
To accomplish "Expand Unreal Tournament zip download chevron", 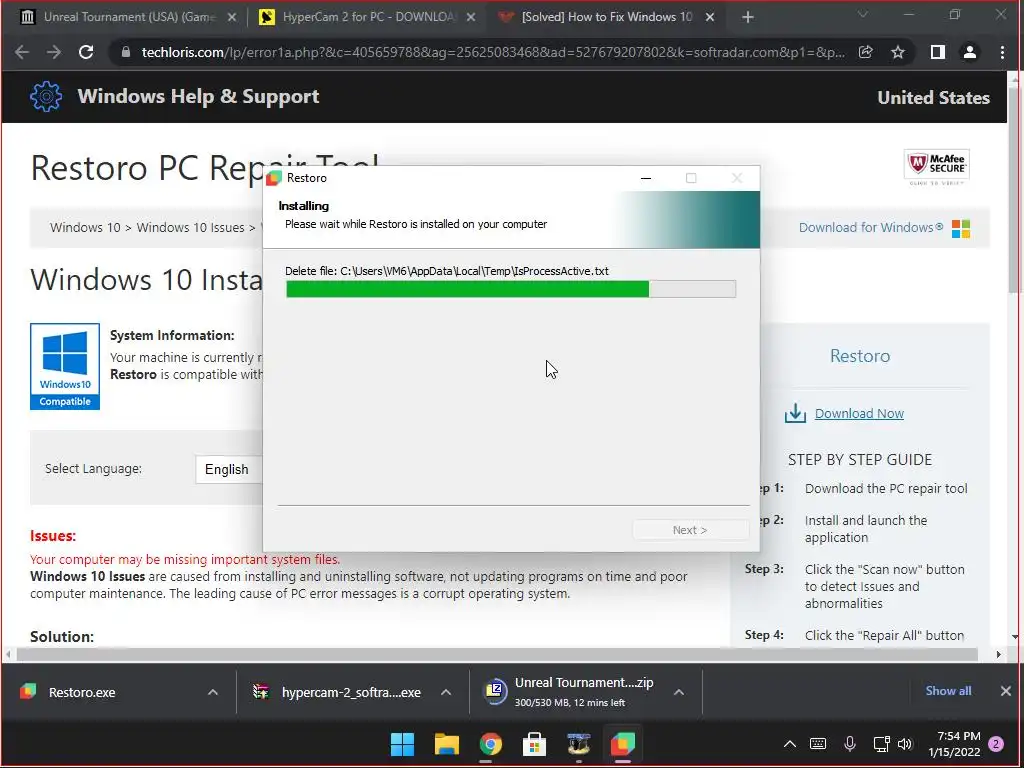I will tap(679, 692).
